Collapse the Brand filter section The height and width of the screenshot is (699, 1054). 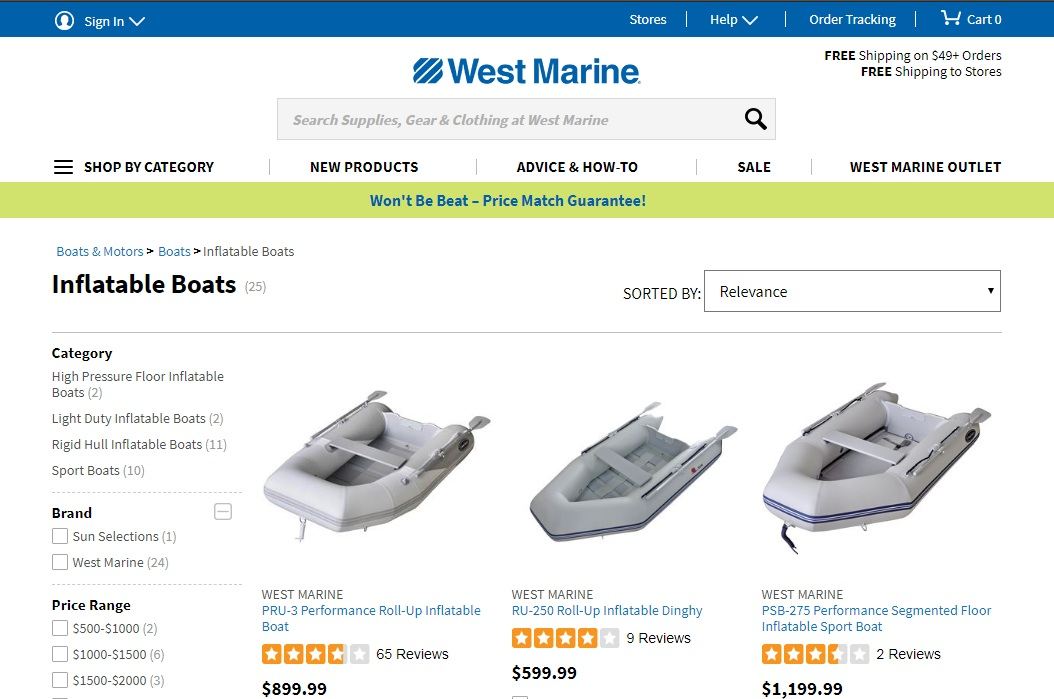223,512
